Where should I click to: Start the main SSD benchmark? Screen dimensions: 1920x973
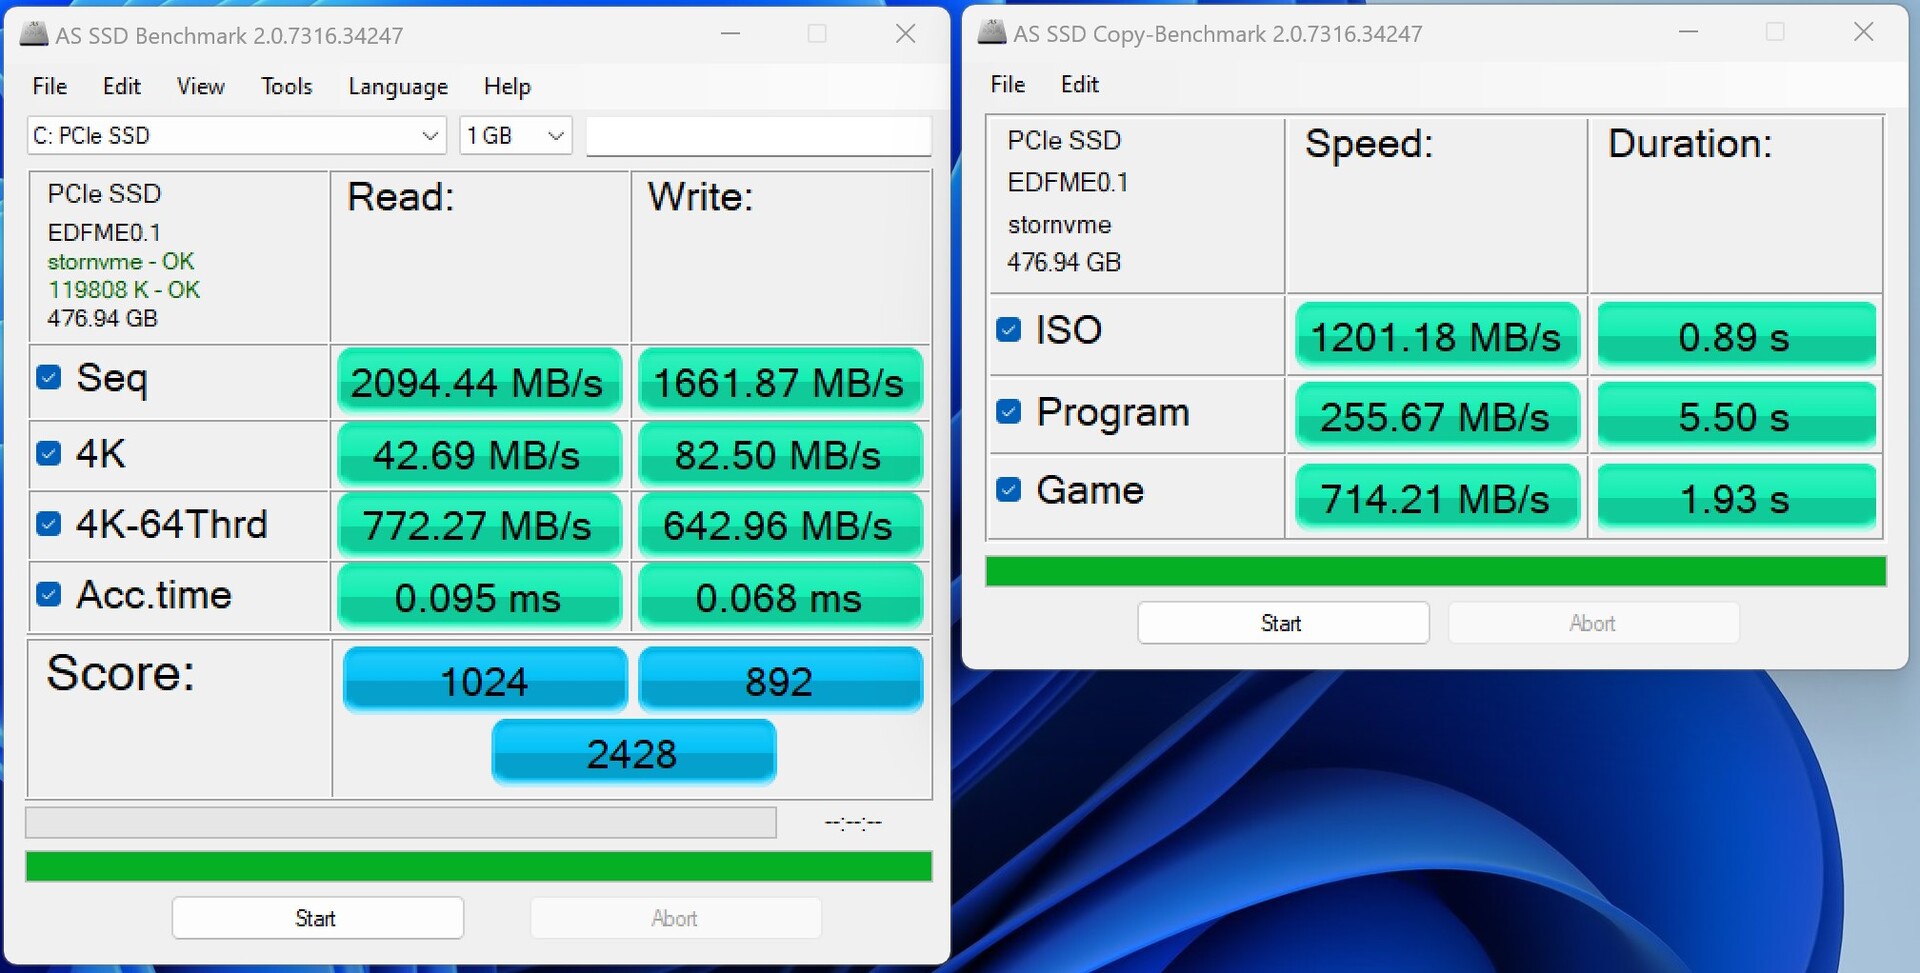click(x=317, y=918)
